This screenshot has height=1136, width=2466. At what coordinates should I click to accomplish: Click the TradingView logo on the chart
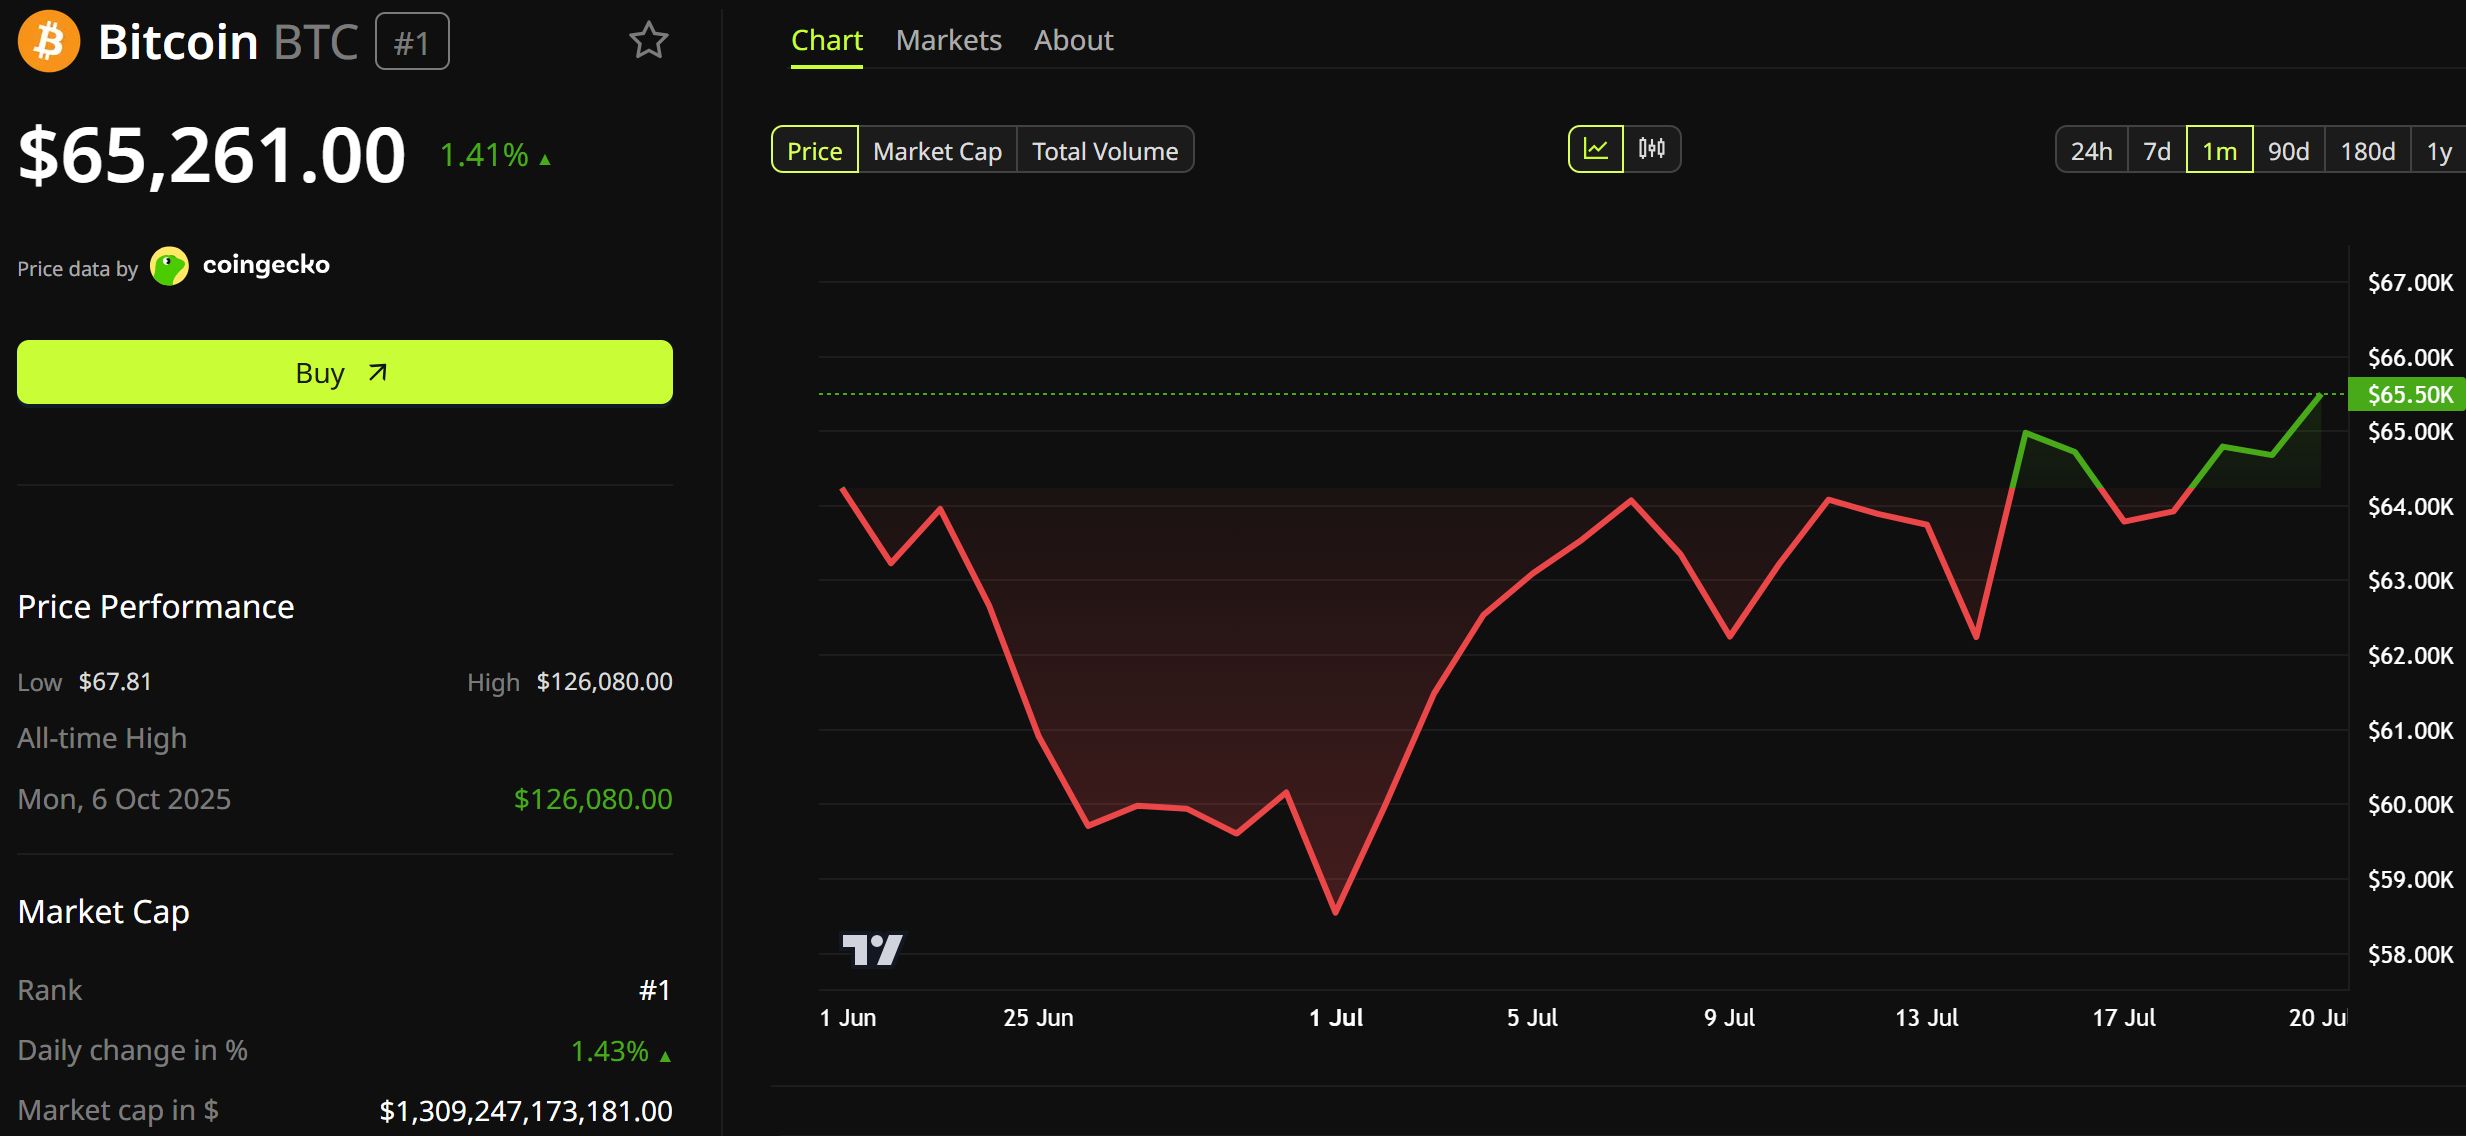872,949
